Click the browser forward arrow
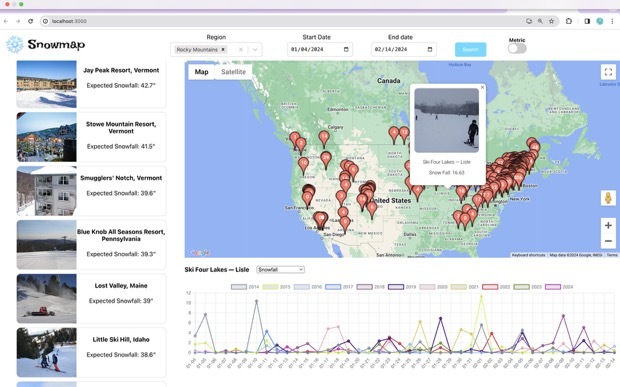 [x=18, y=21]
